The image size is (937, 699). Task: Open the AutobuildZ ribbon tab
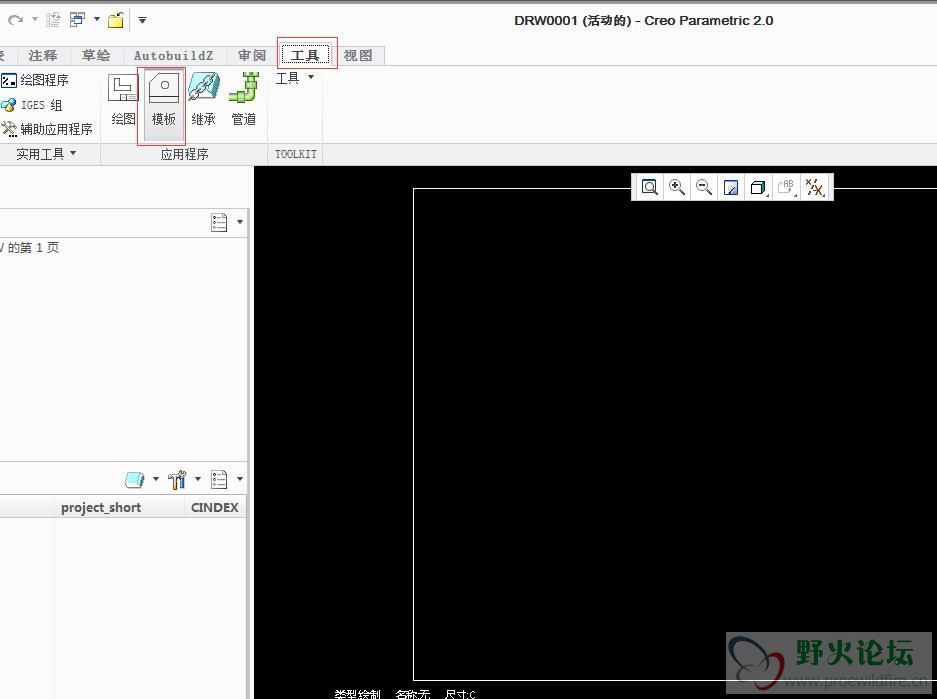173,56
